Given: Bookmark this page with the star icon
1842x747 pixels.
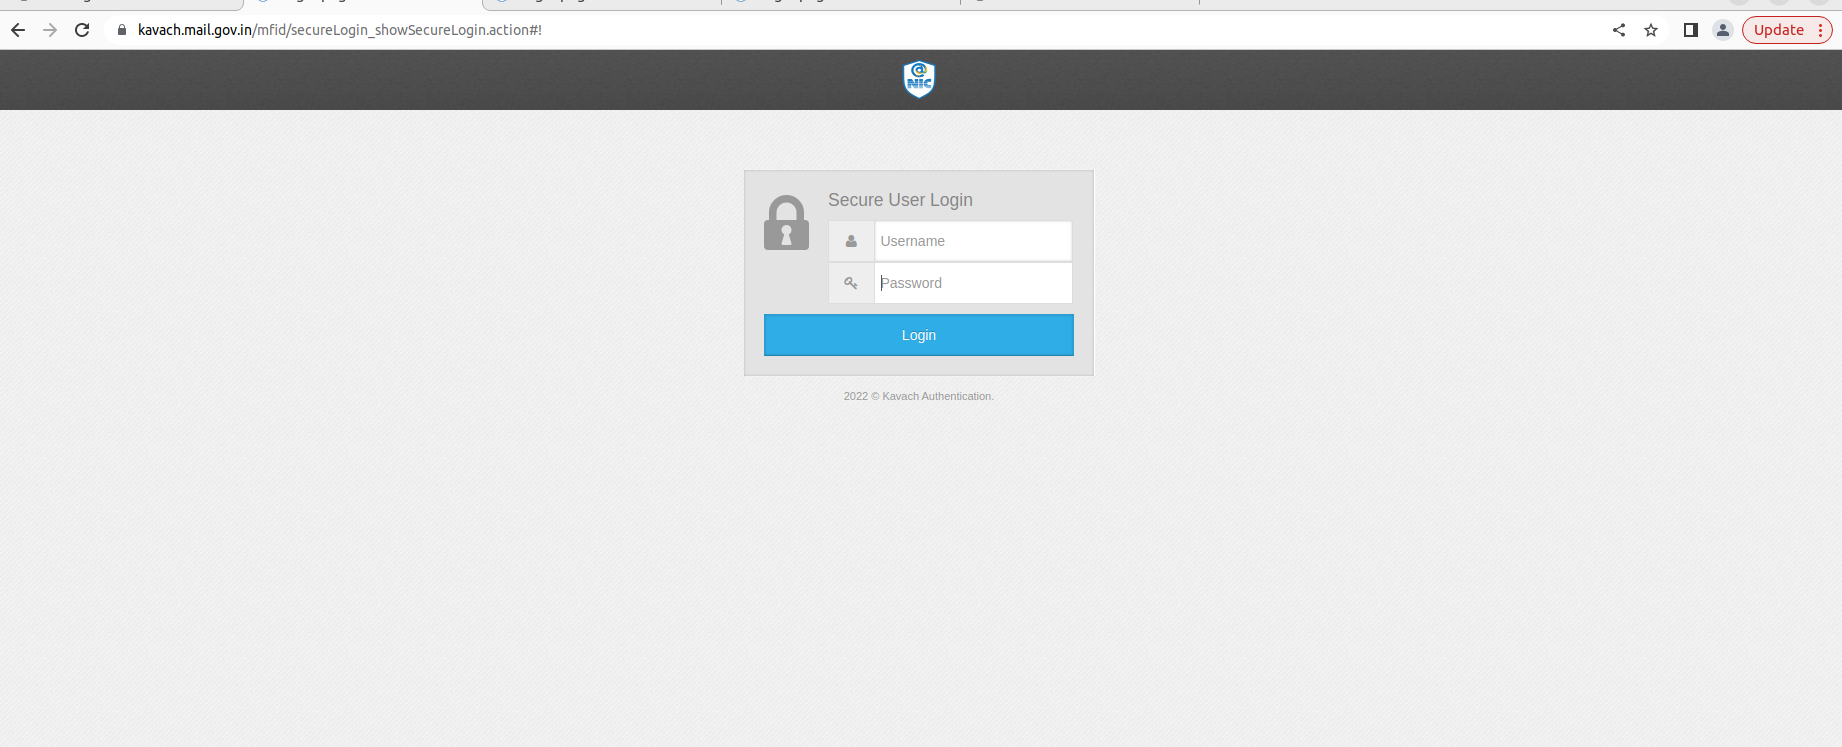Looking at the screenshot, I should pos(1651,30).
